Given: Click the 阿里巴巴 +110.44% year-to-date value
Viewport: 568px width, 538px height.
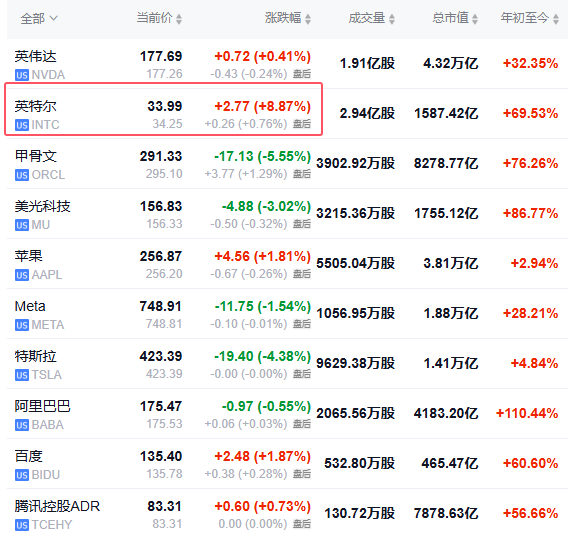Looking at the screenshot, I should coord(527,413).
